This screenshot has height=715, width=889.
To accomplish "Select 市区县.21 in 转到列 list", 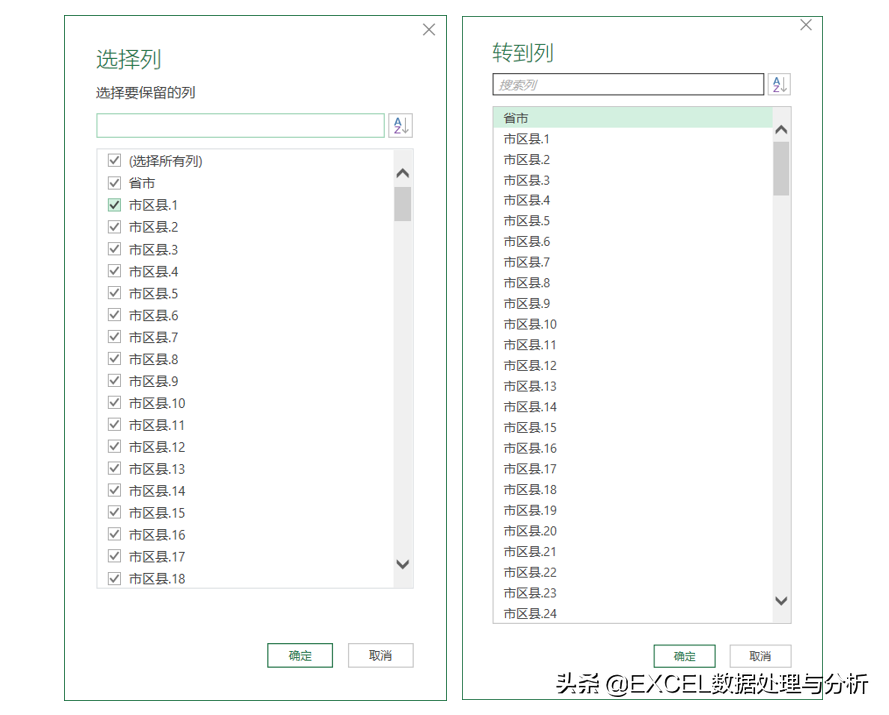I will (x=633, y=551).
